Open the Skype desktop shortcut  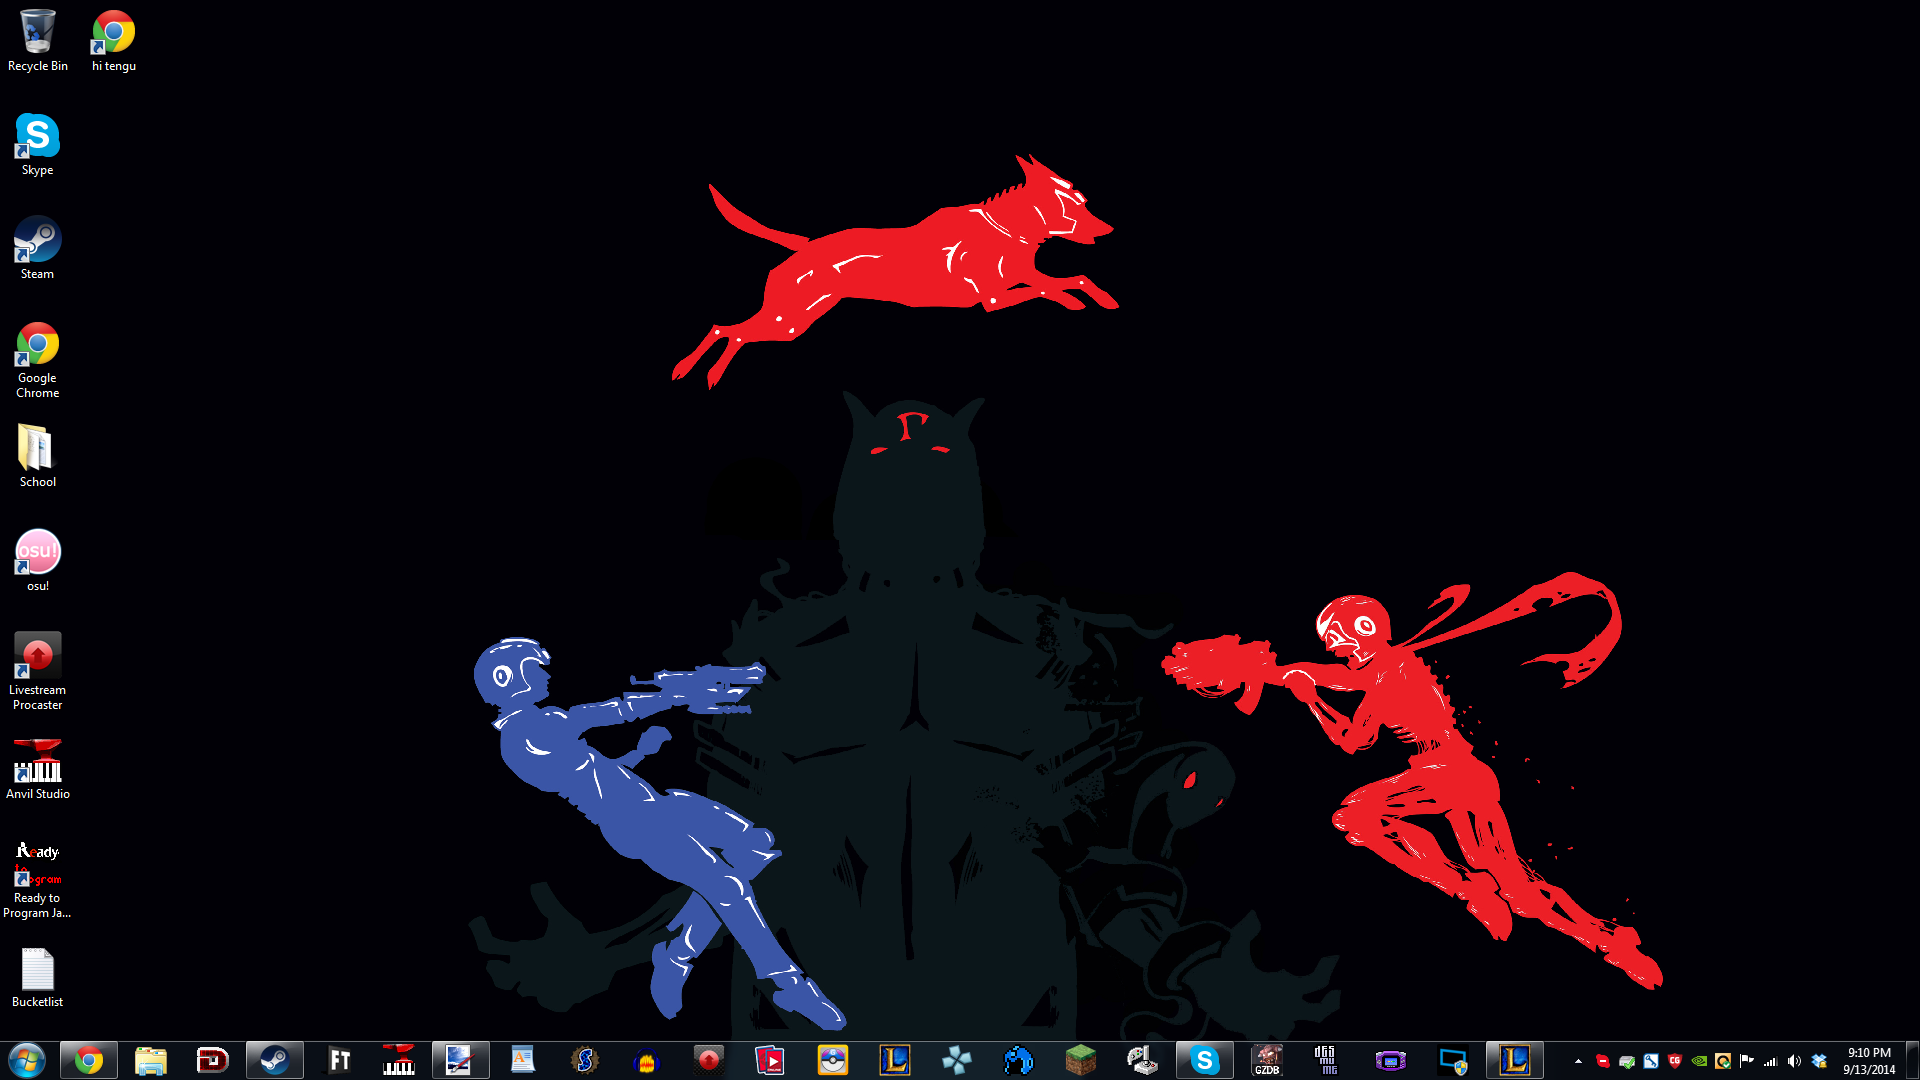[37, 137]
